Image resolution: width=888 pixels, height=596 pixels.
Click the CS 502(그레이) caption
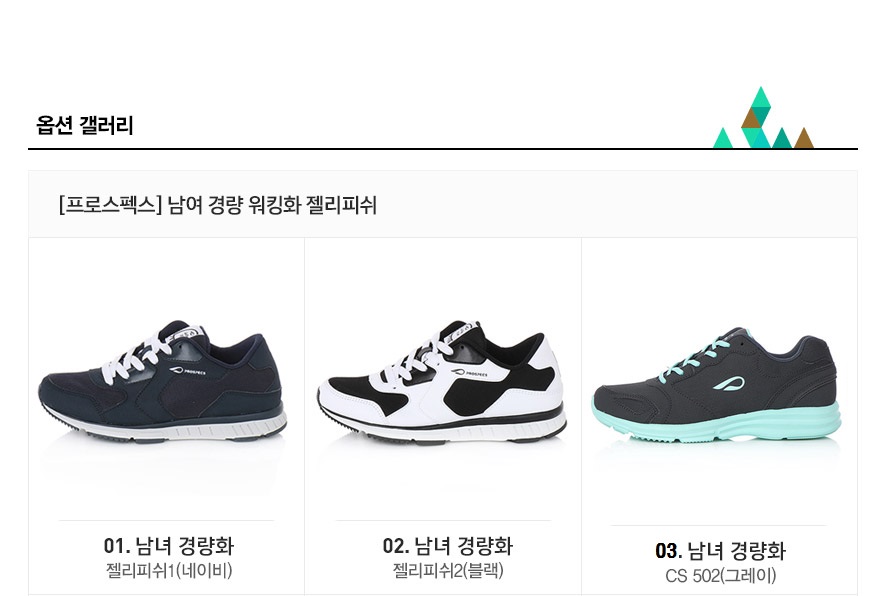coord(720,576)
